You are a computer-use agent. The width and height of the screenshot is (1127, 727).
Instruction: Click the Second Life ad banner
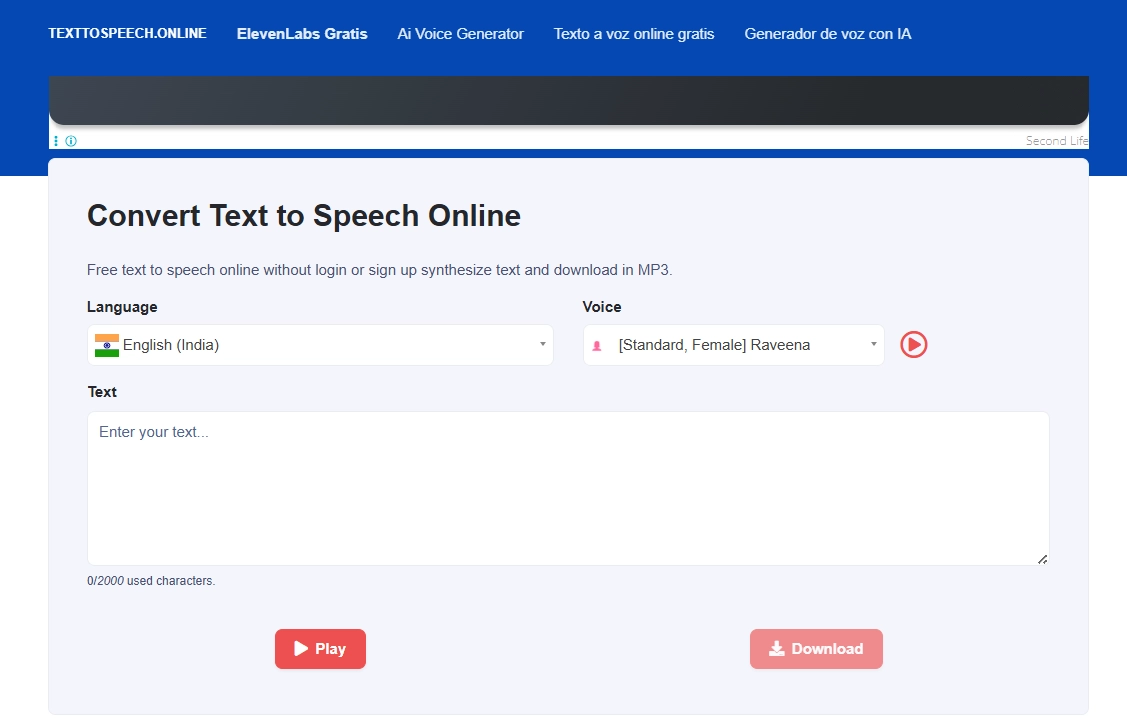[568, 100]
